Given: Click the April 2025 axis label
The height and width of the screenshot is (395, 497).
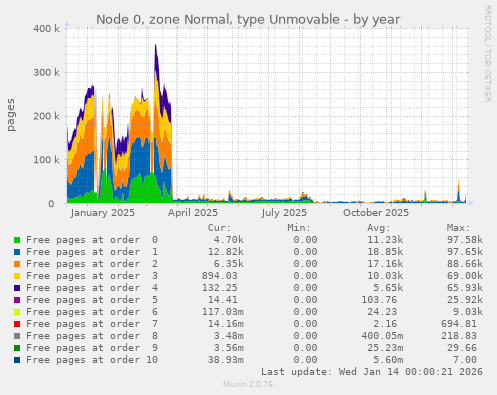Looking at the screenshot, I should (x=193, y=213).
